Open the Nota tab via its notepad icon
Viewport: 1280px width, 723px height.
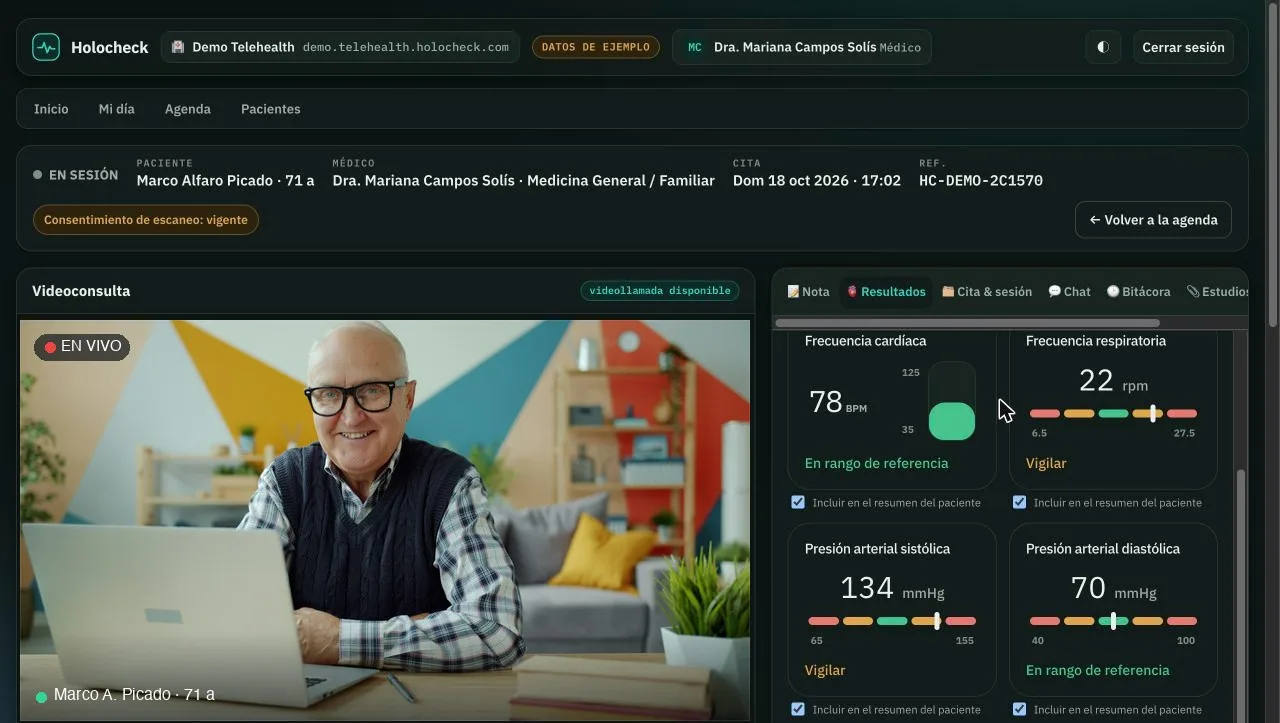coord(793,292)
